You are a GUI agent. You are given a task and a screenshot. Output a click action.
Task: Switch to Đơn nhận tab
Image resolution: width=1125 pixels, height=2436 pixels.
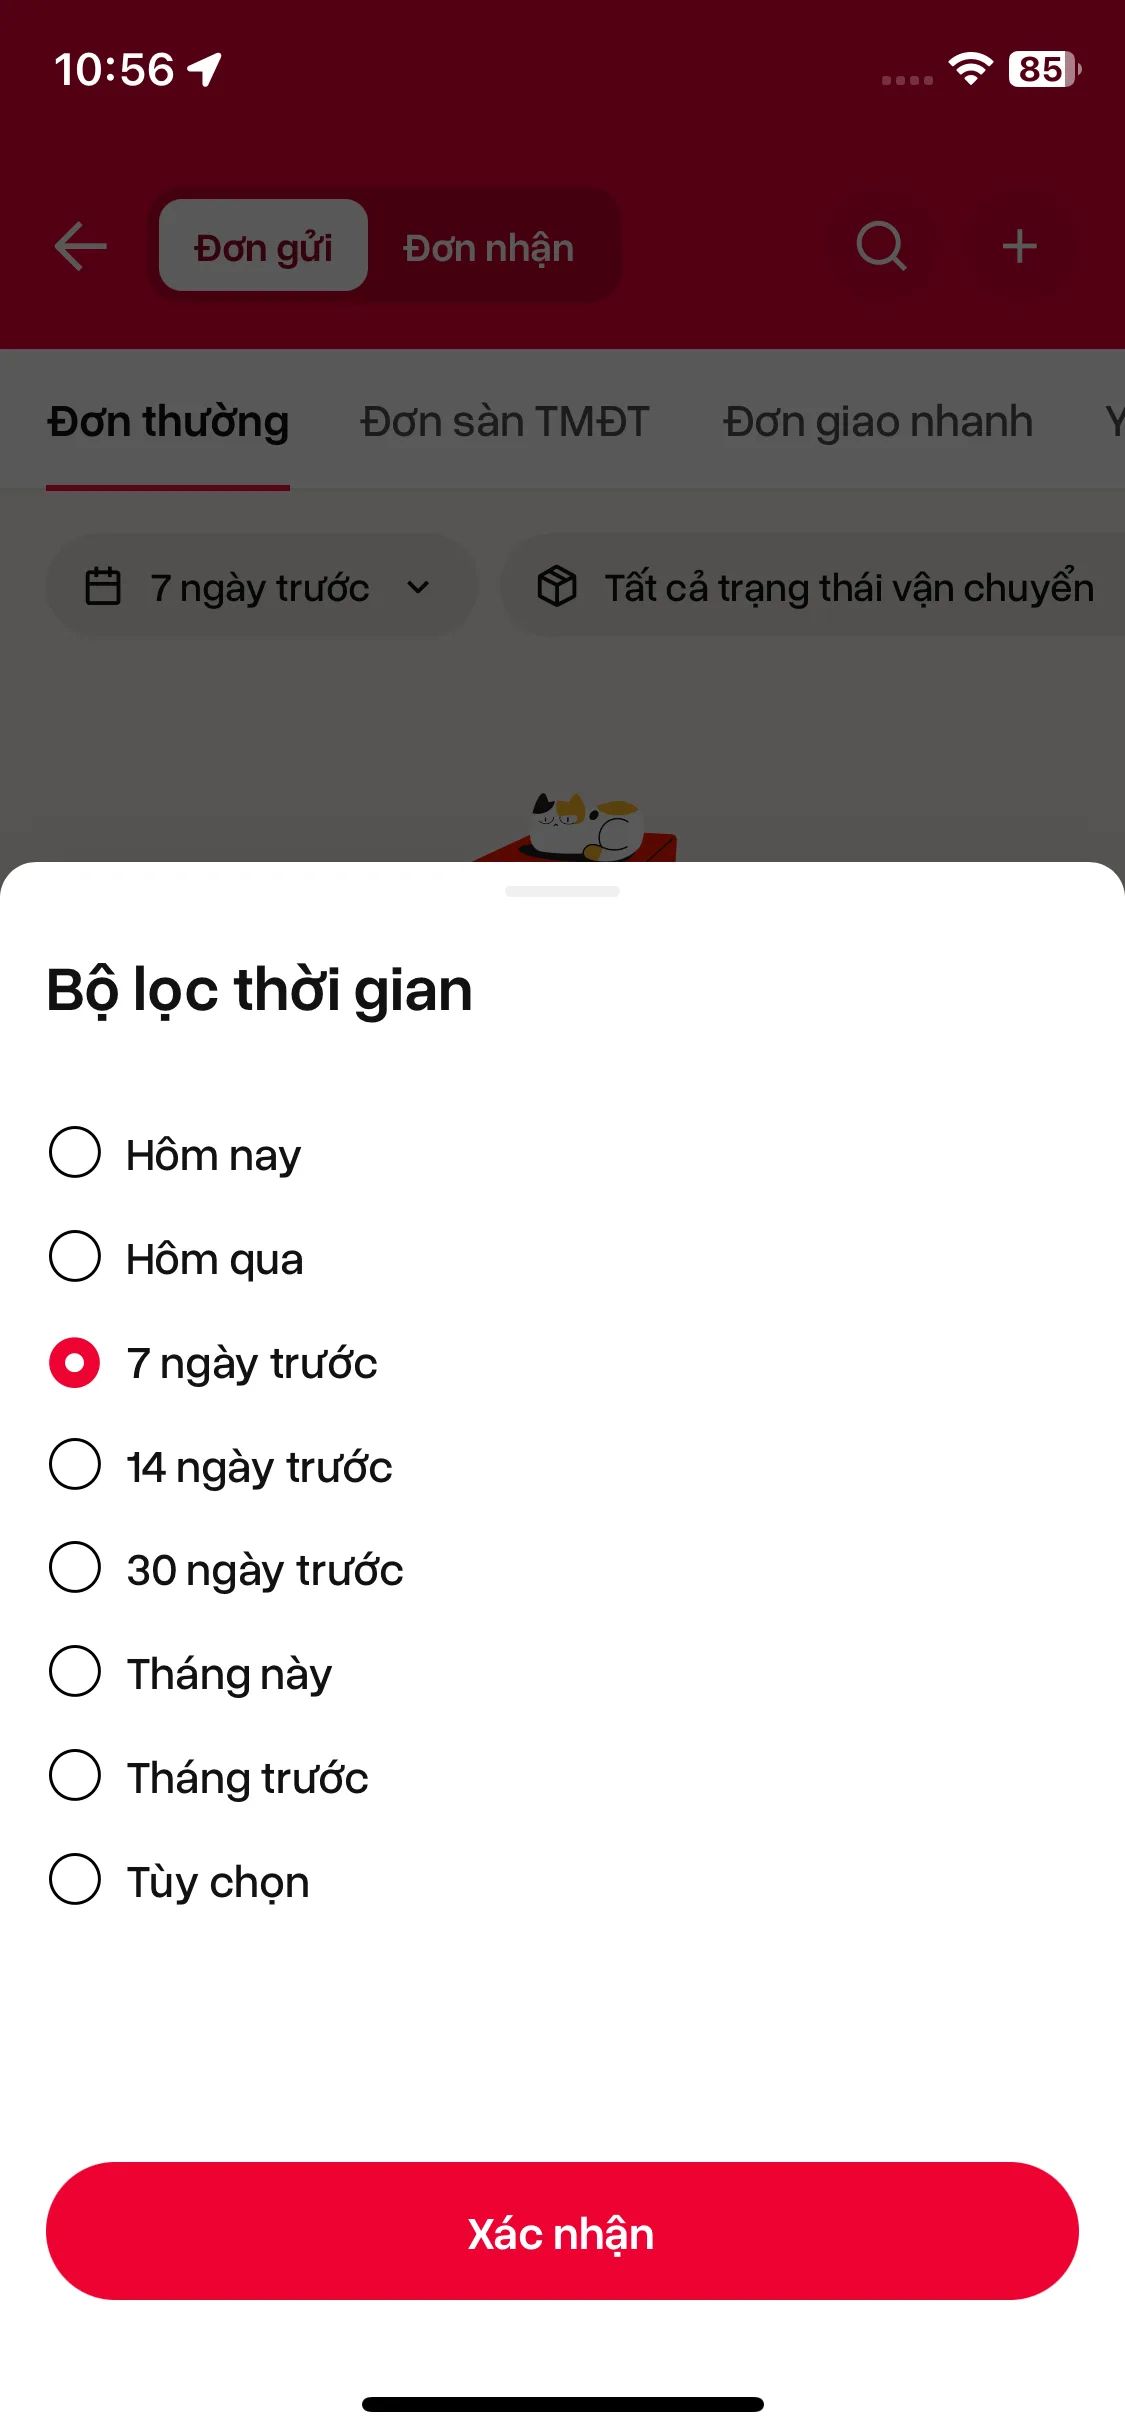point(489,247)
